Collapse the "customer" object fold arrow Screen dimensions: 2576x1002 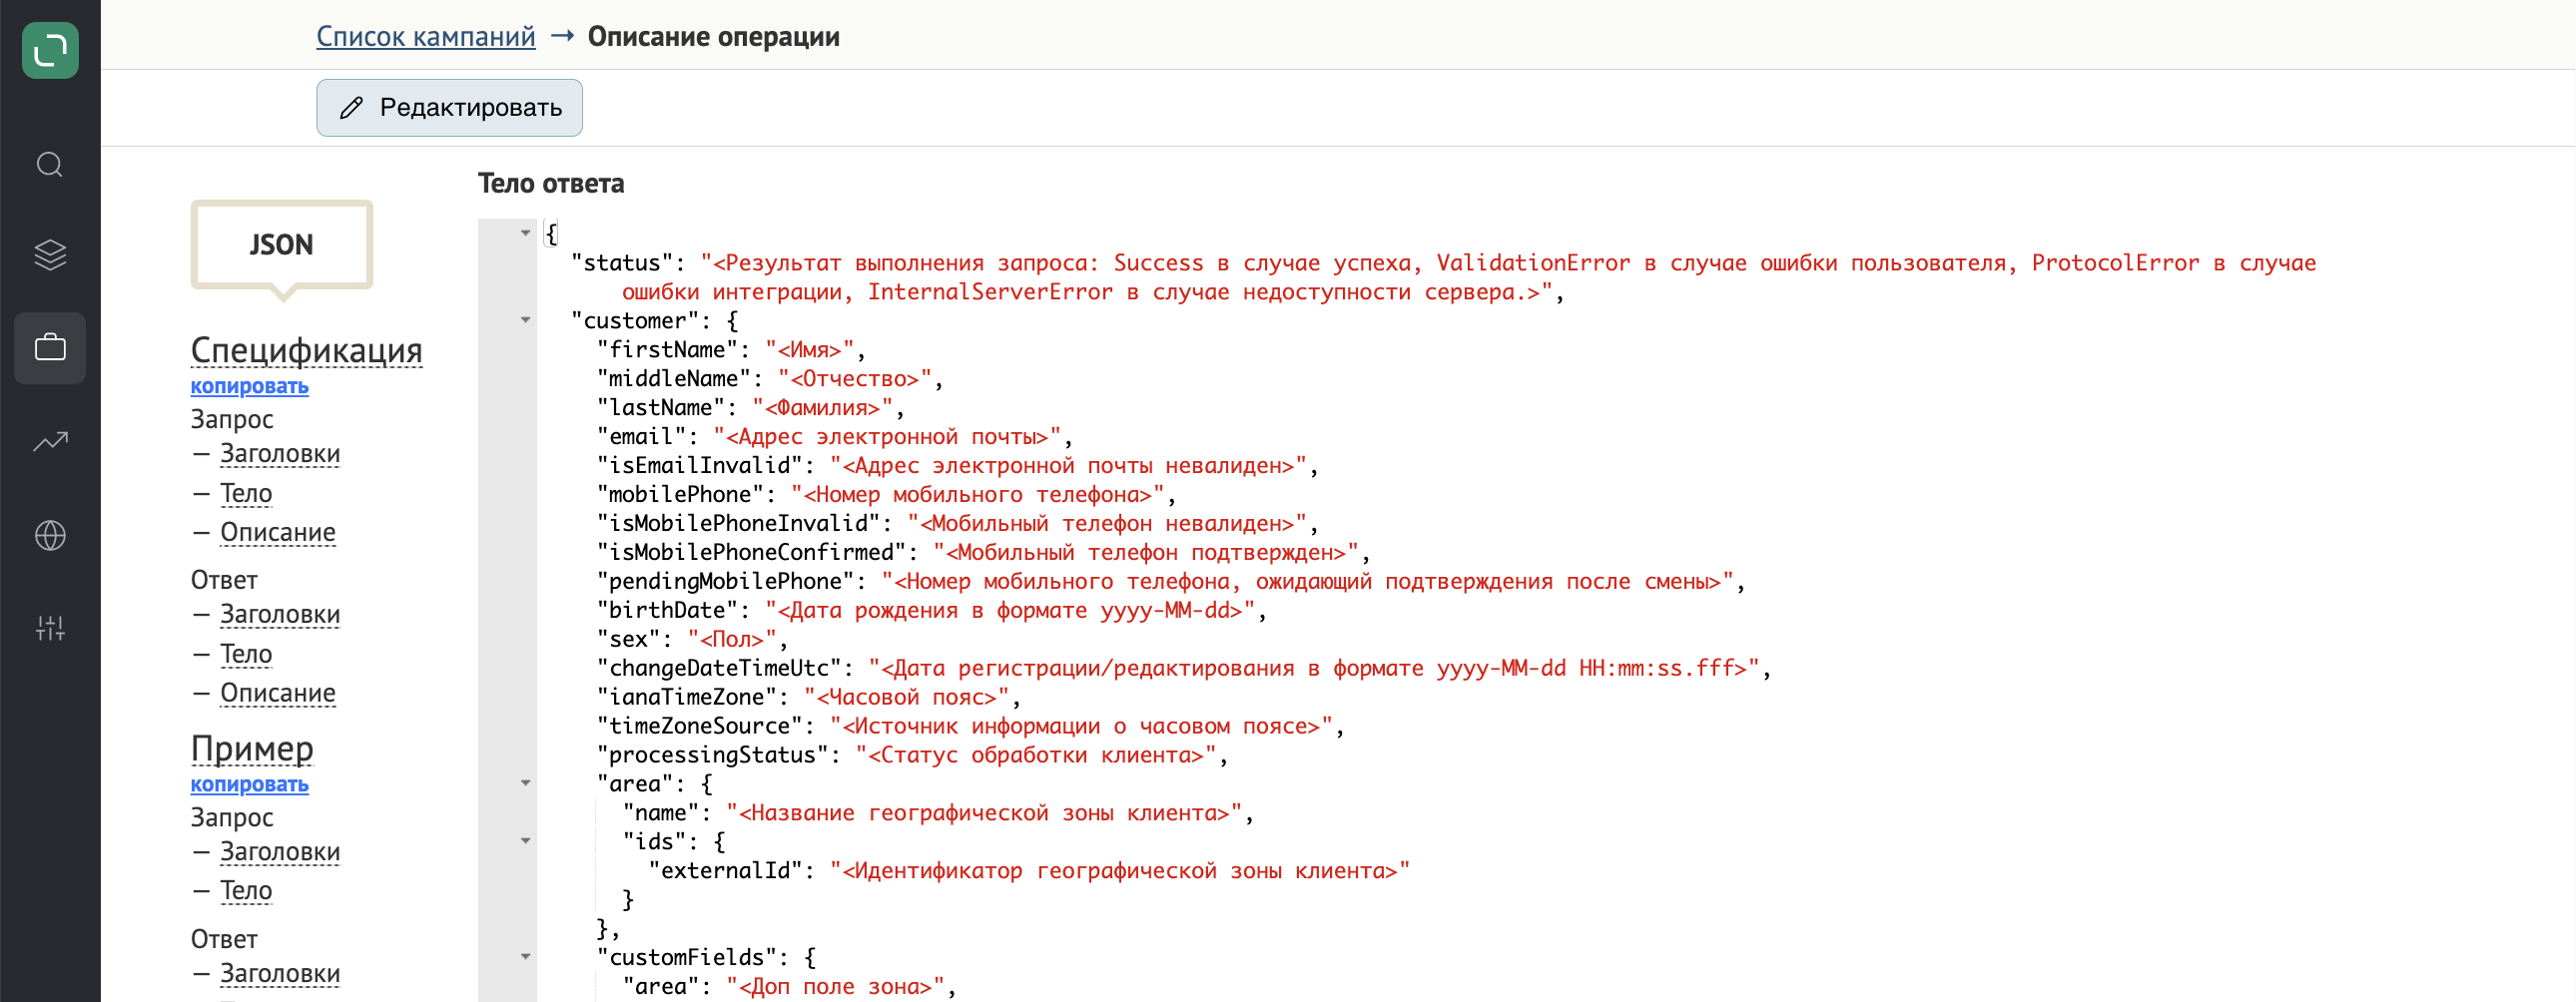(525, 320)
